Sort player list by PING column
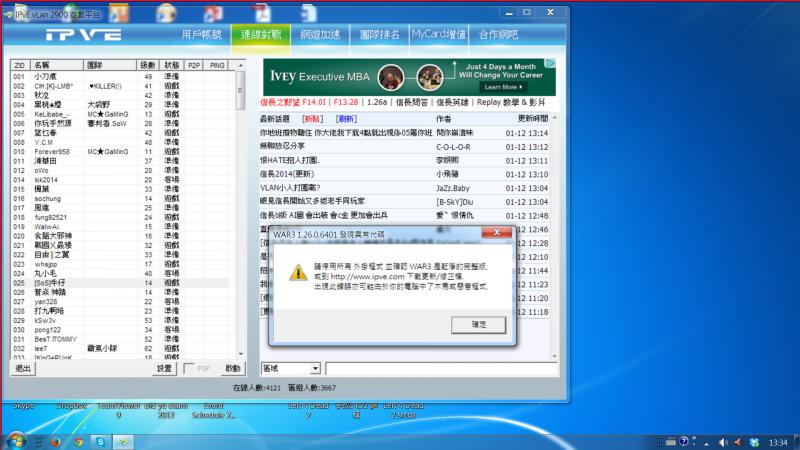Image resolution: width=800 pixels, height=450 pixels. coord(217,65)
